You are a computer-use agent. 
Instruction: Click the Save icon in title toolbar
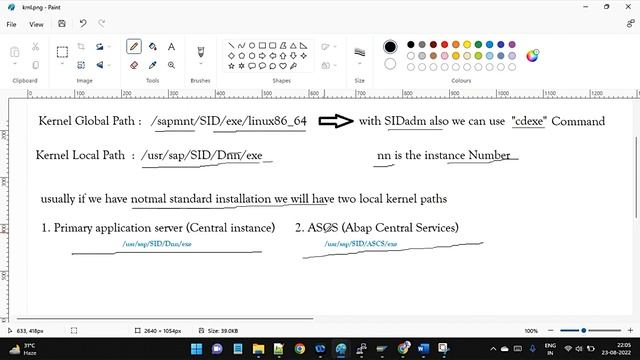point(62,24)
